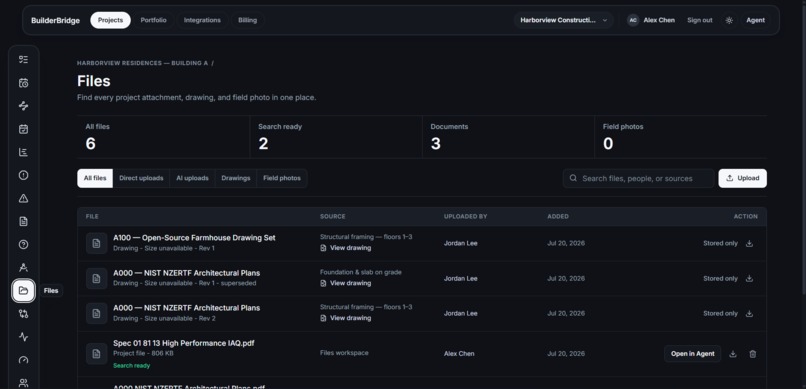Click the file icon beside Spec 01 81 13

(97, 354)
